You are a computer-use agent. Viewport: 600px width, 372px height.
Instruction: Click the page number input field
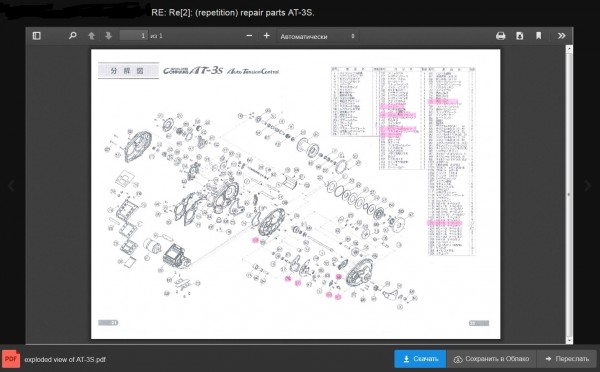[134, 36]
